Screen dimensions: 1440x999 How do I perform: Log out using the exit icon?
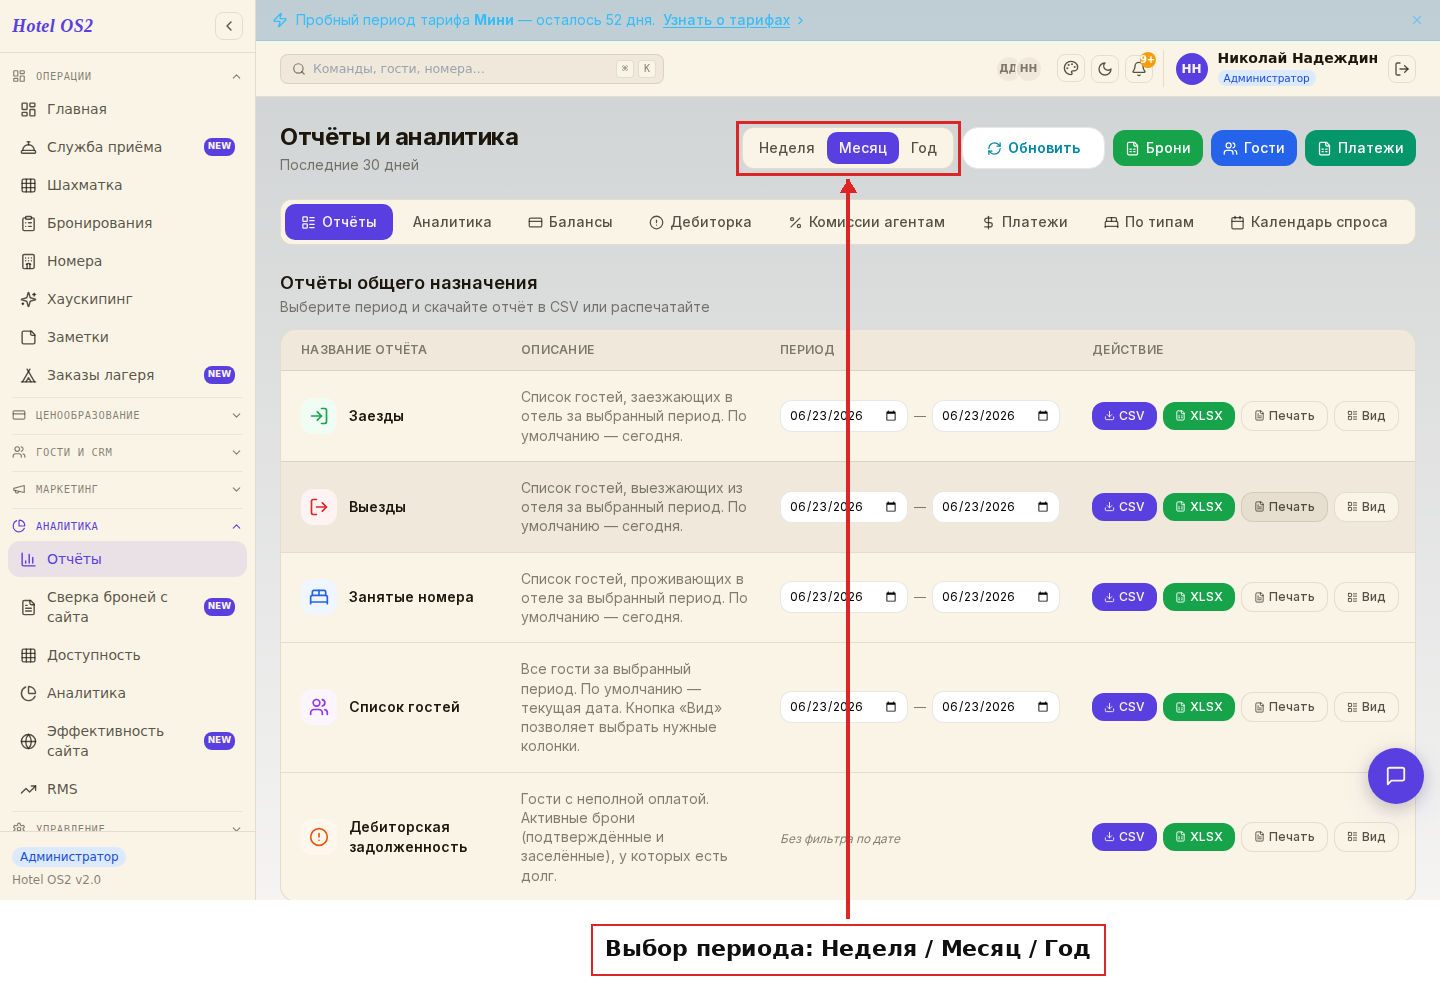[1402, 69]
